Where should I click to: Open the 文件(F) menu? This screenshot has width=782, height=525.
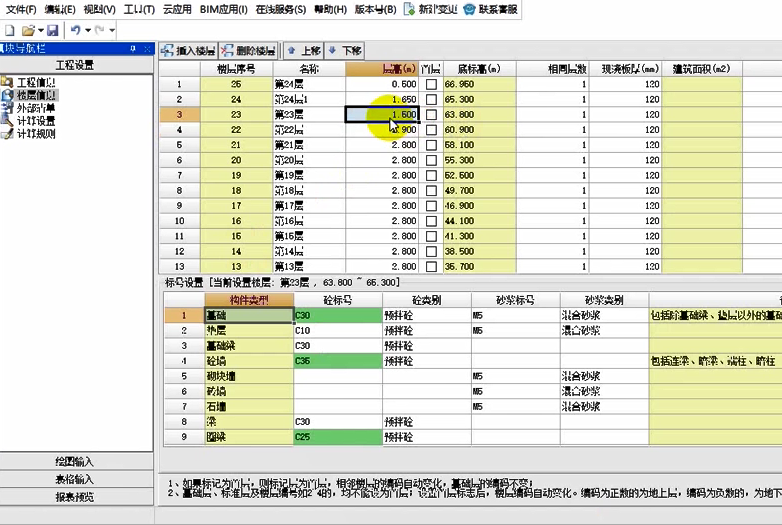click(x=19, y=9)
